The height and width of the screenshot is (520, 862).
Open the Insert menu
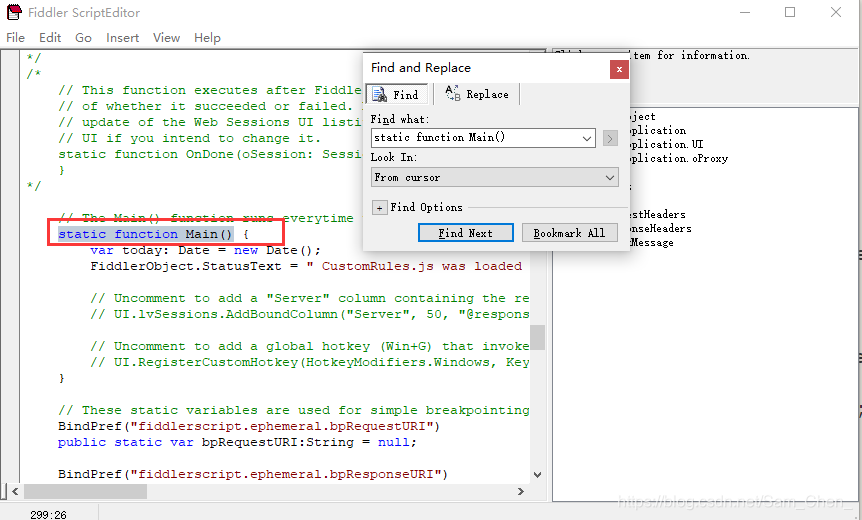(122, 37)
